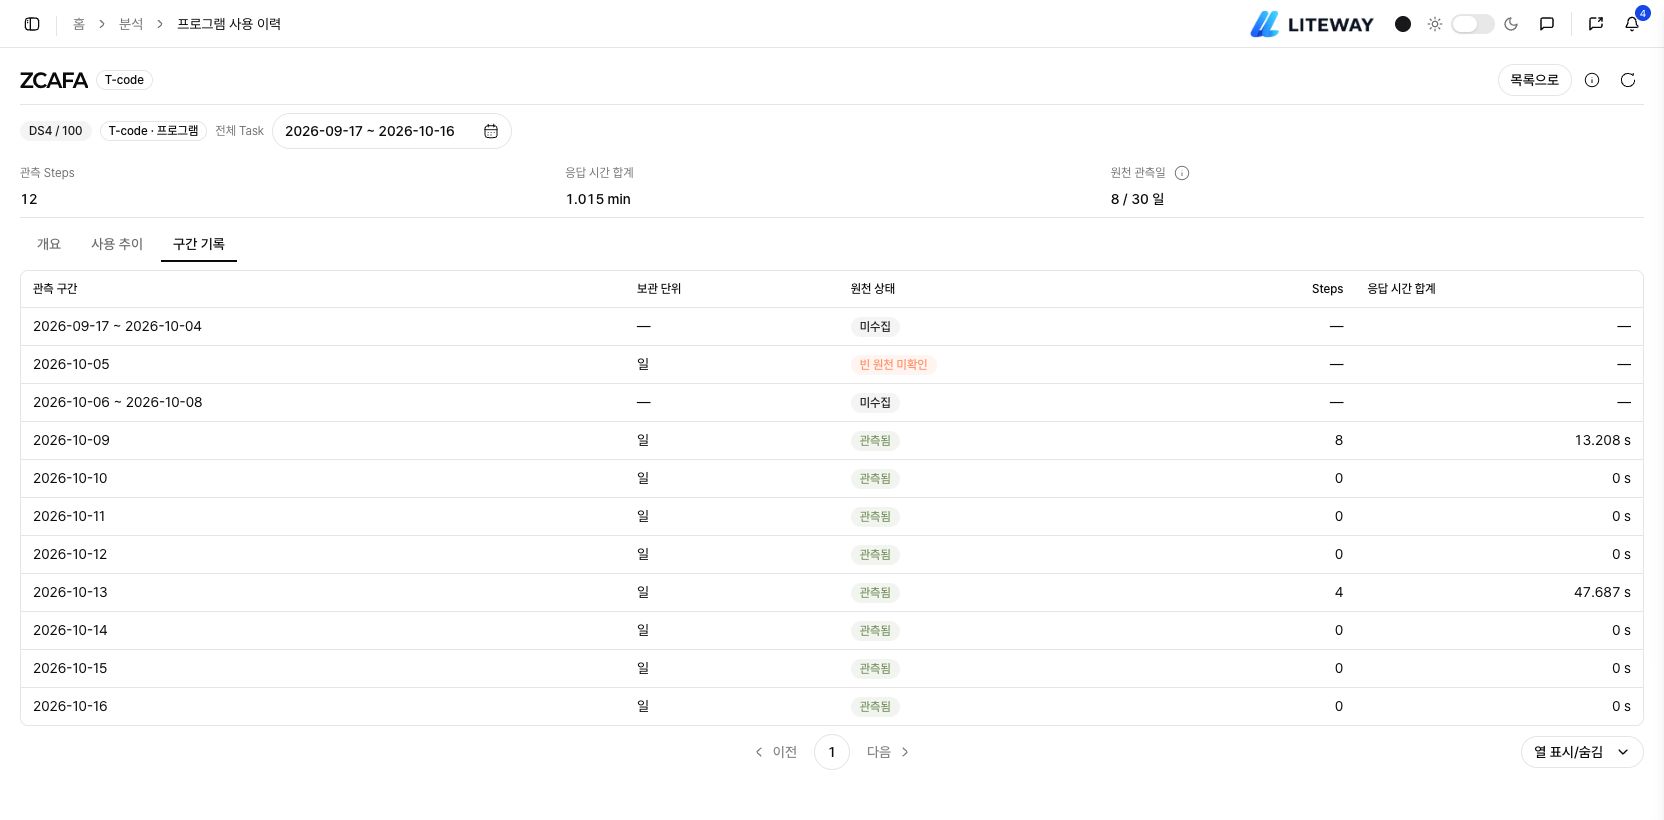
Task: Click the 8 / 30 일 value
Action: [x=1137, y=199]
